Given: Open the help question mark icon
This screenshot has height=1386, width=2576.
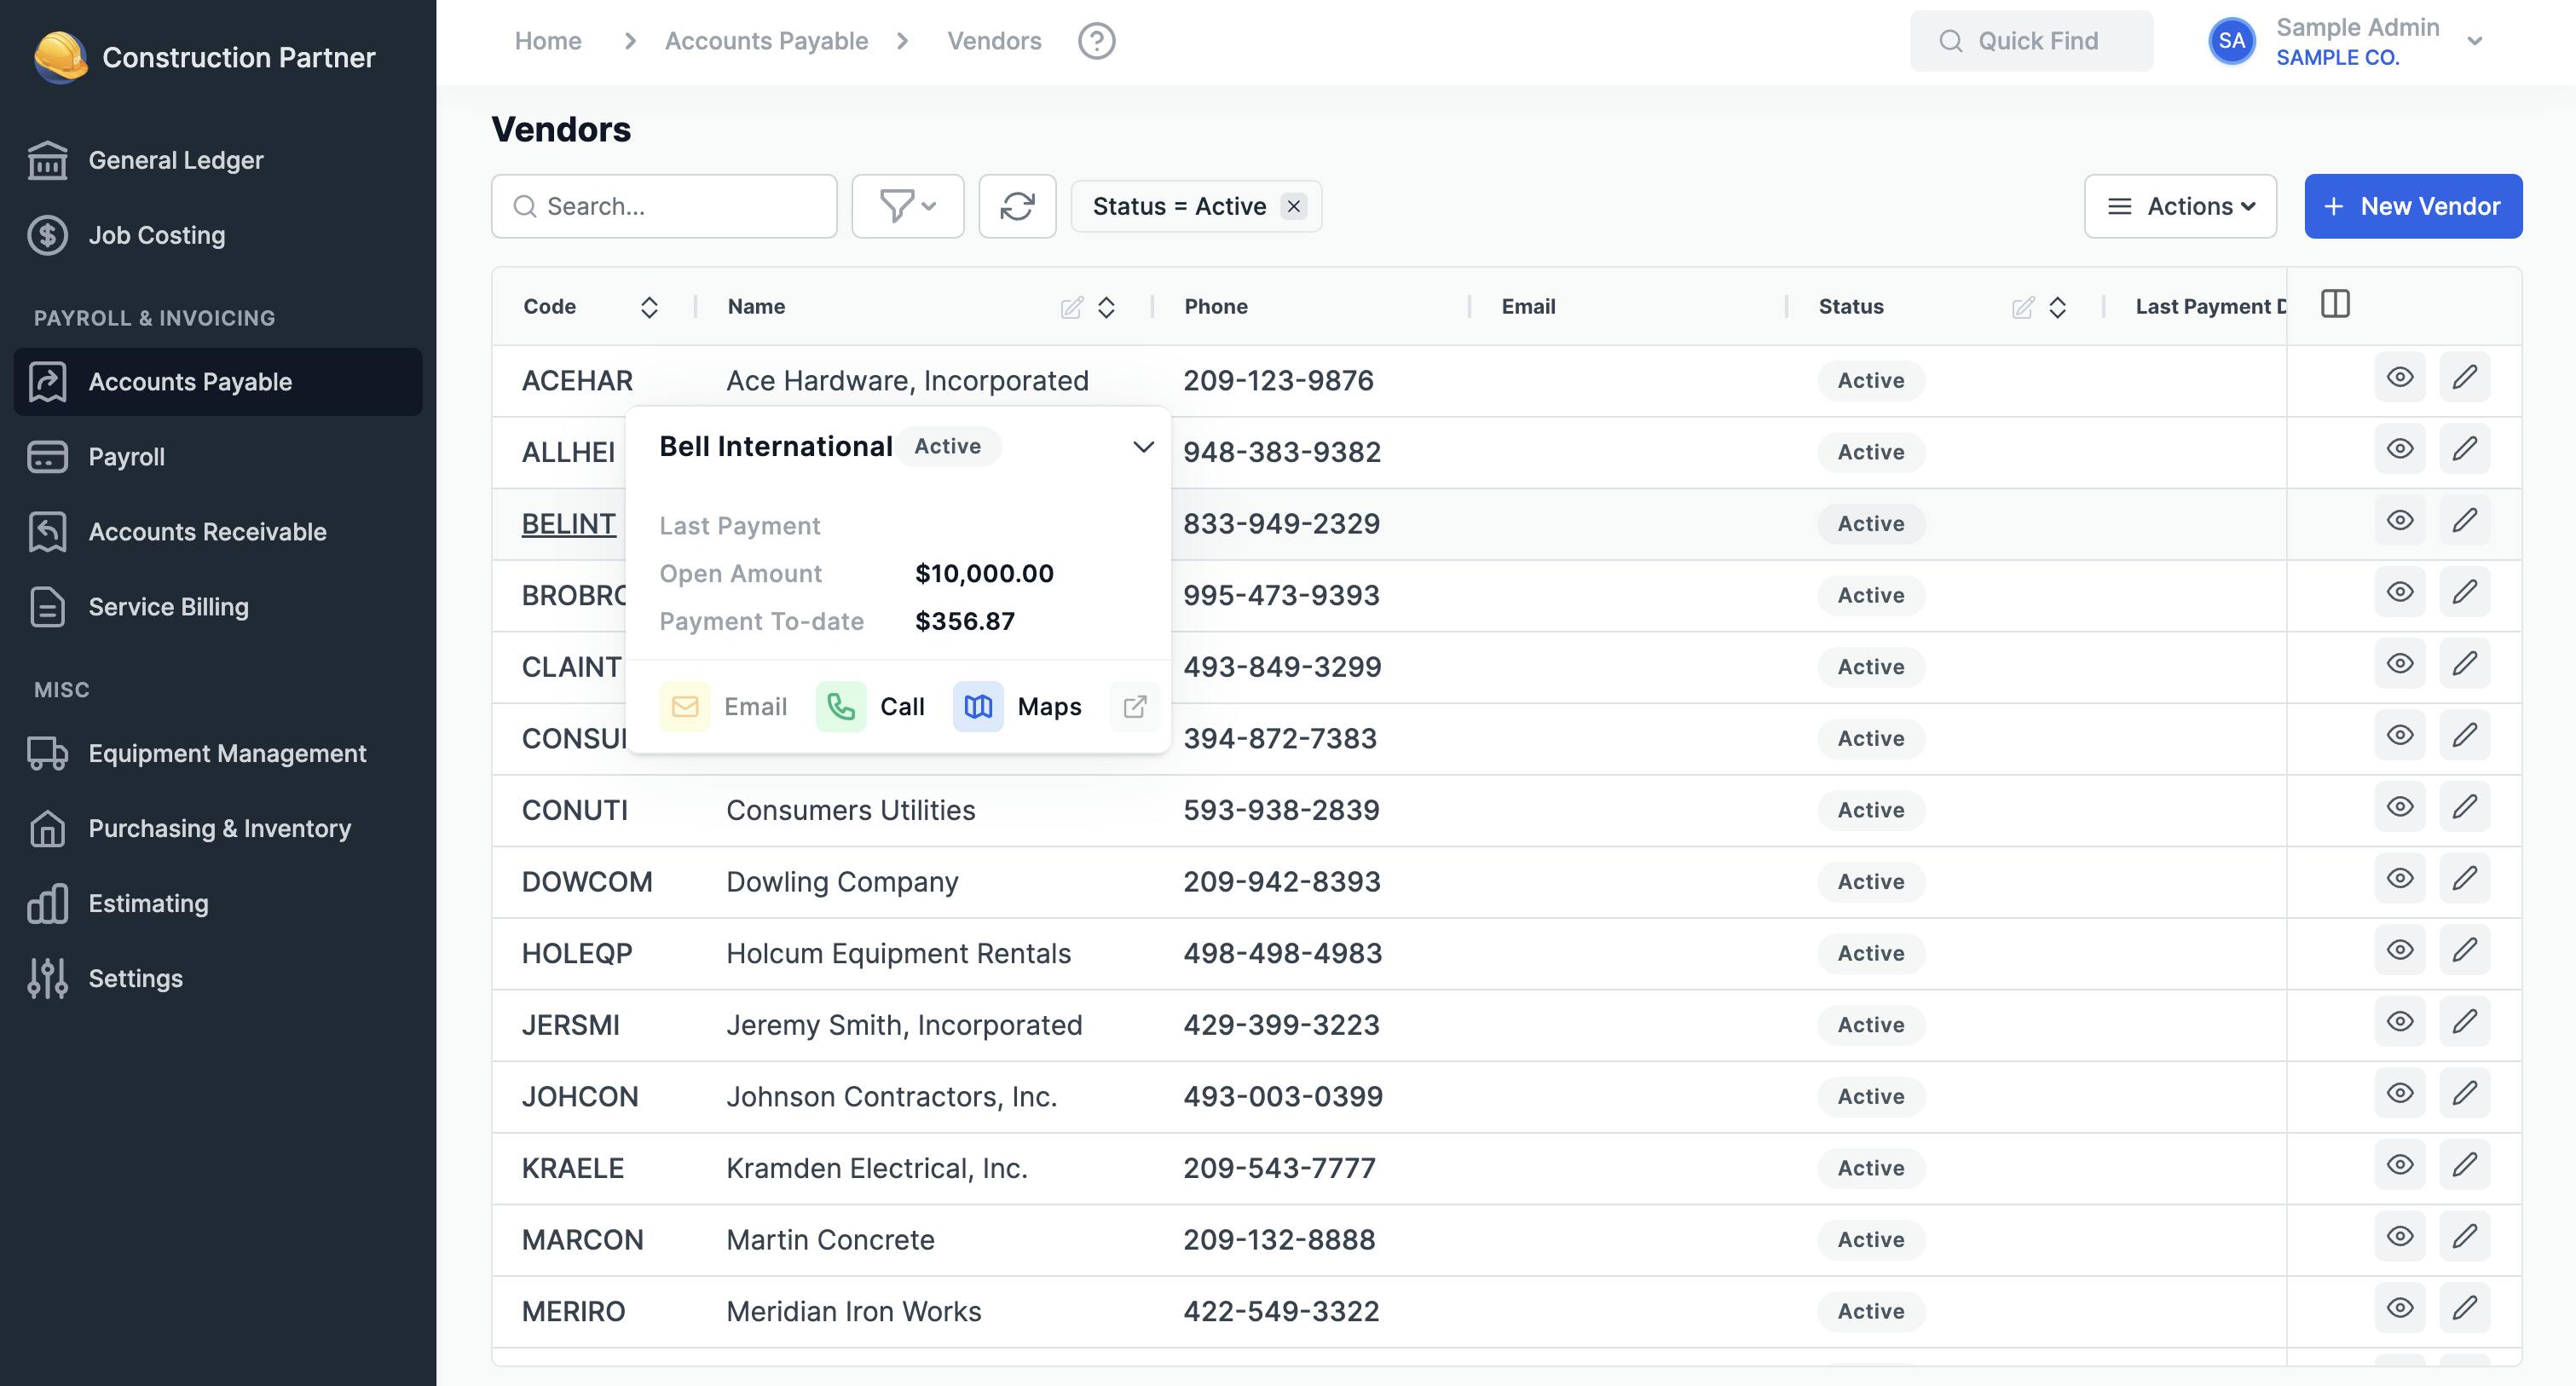Looking at the screenshot, I should click(x=1096, y=41).
